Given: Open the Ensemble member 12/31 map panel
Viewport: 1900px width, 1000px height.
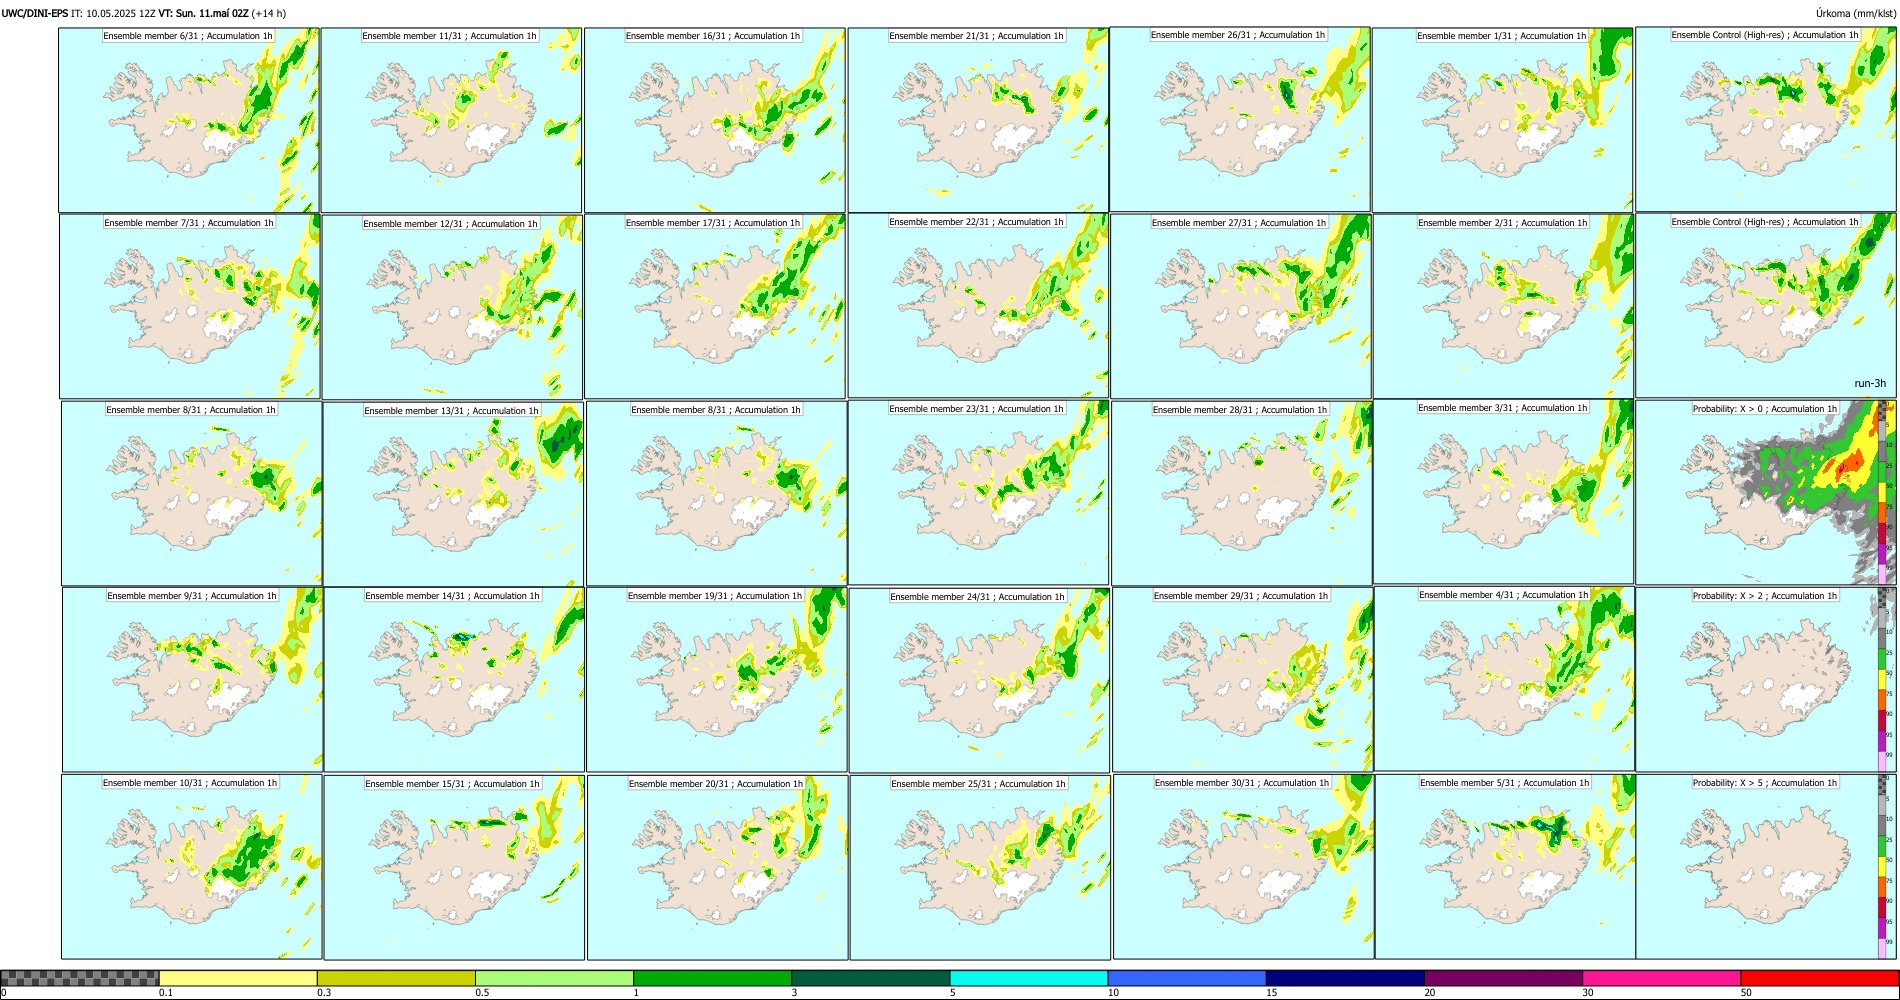Looking at the screenshot, I should (452, 307).
